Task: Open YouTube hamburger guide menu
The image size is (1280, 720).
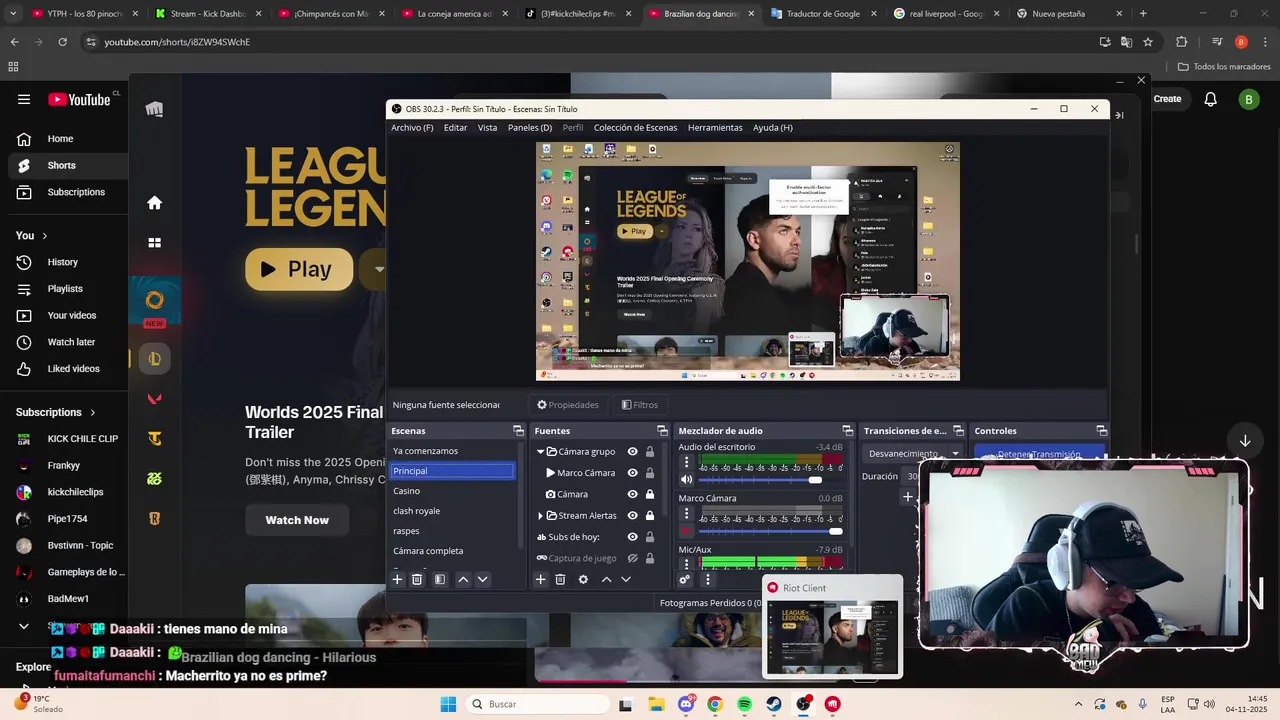Action: pyautogui.click(x=24, y=99)
